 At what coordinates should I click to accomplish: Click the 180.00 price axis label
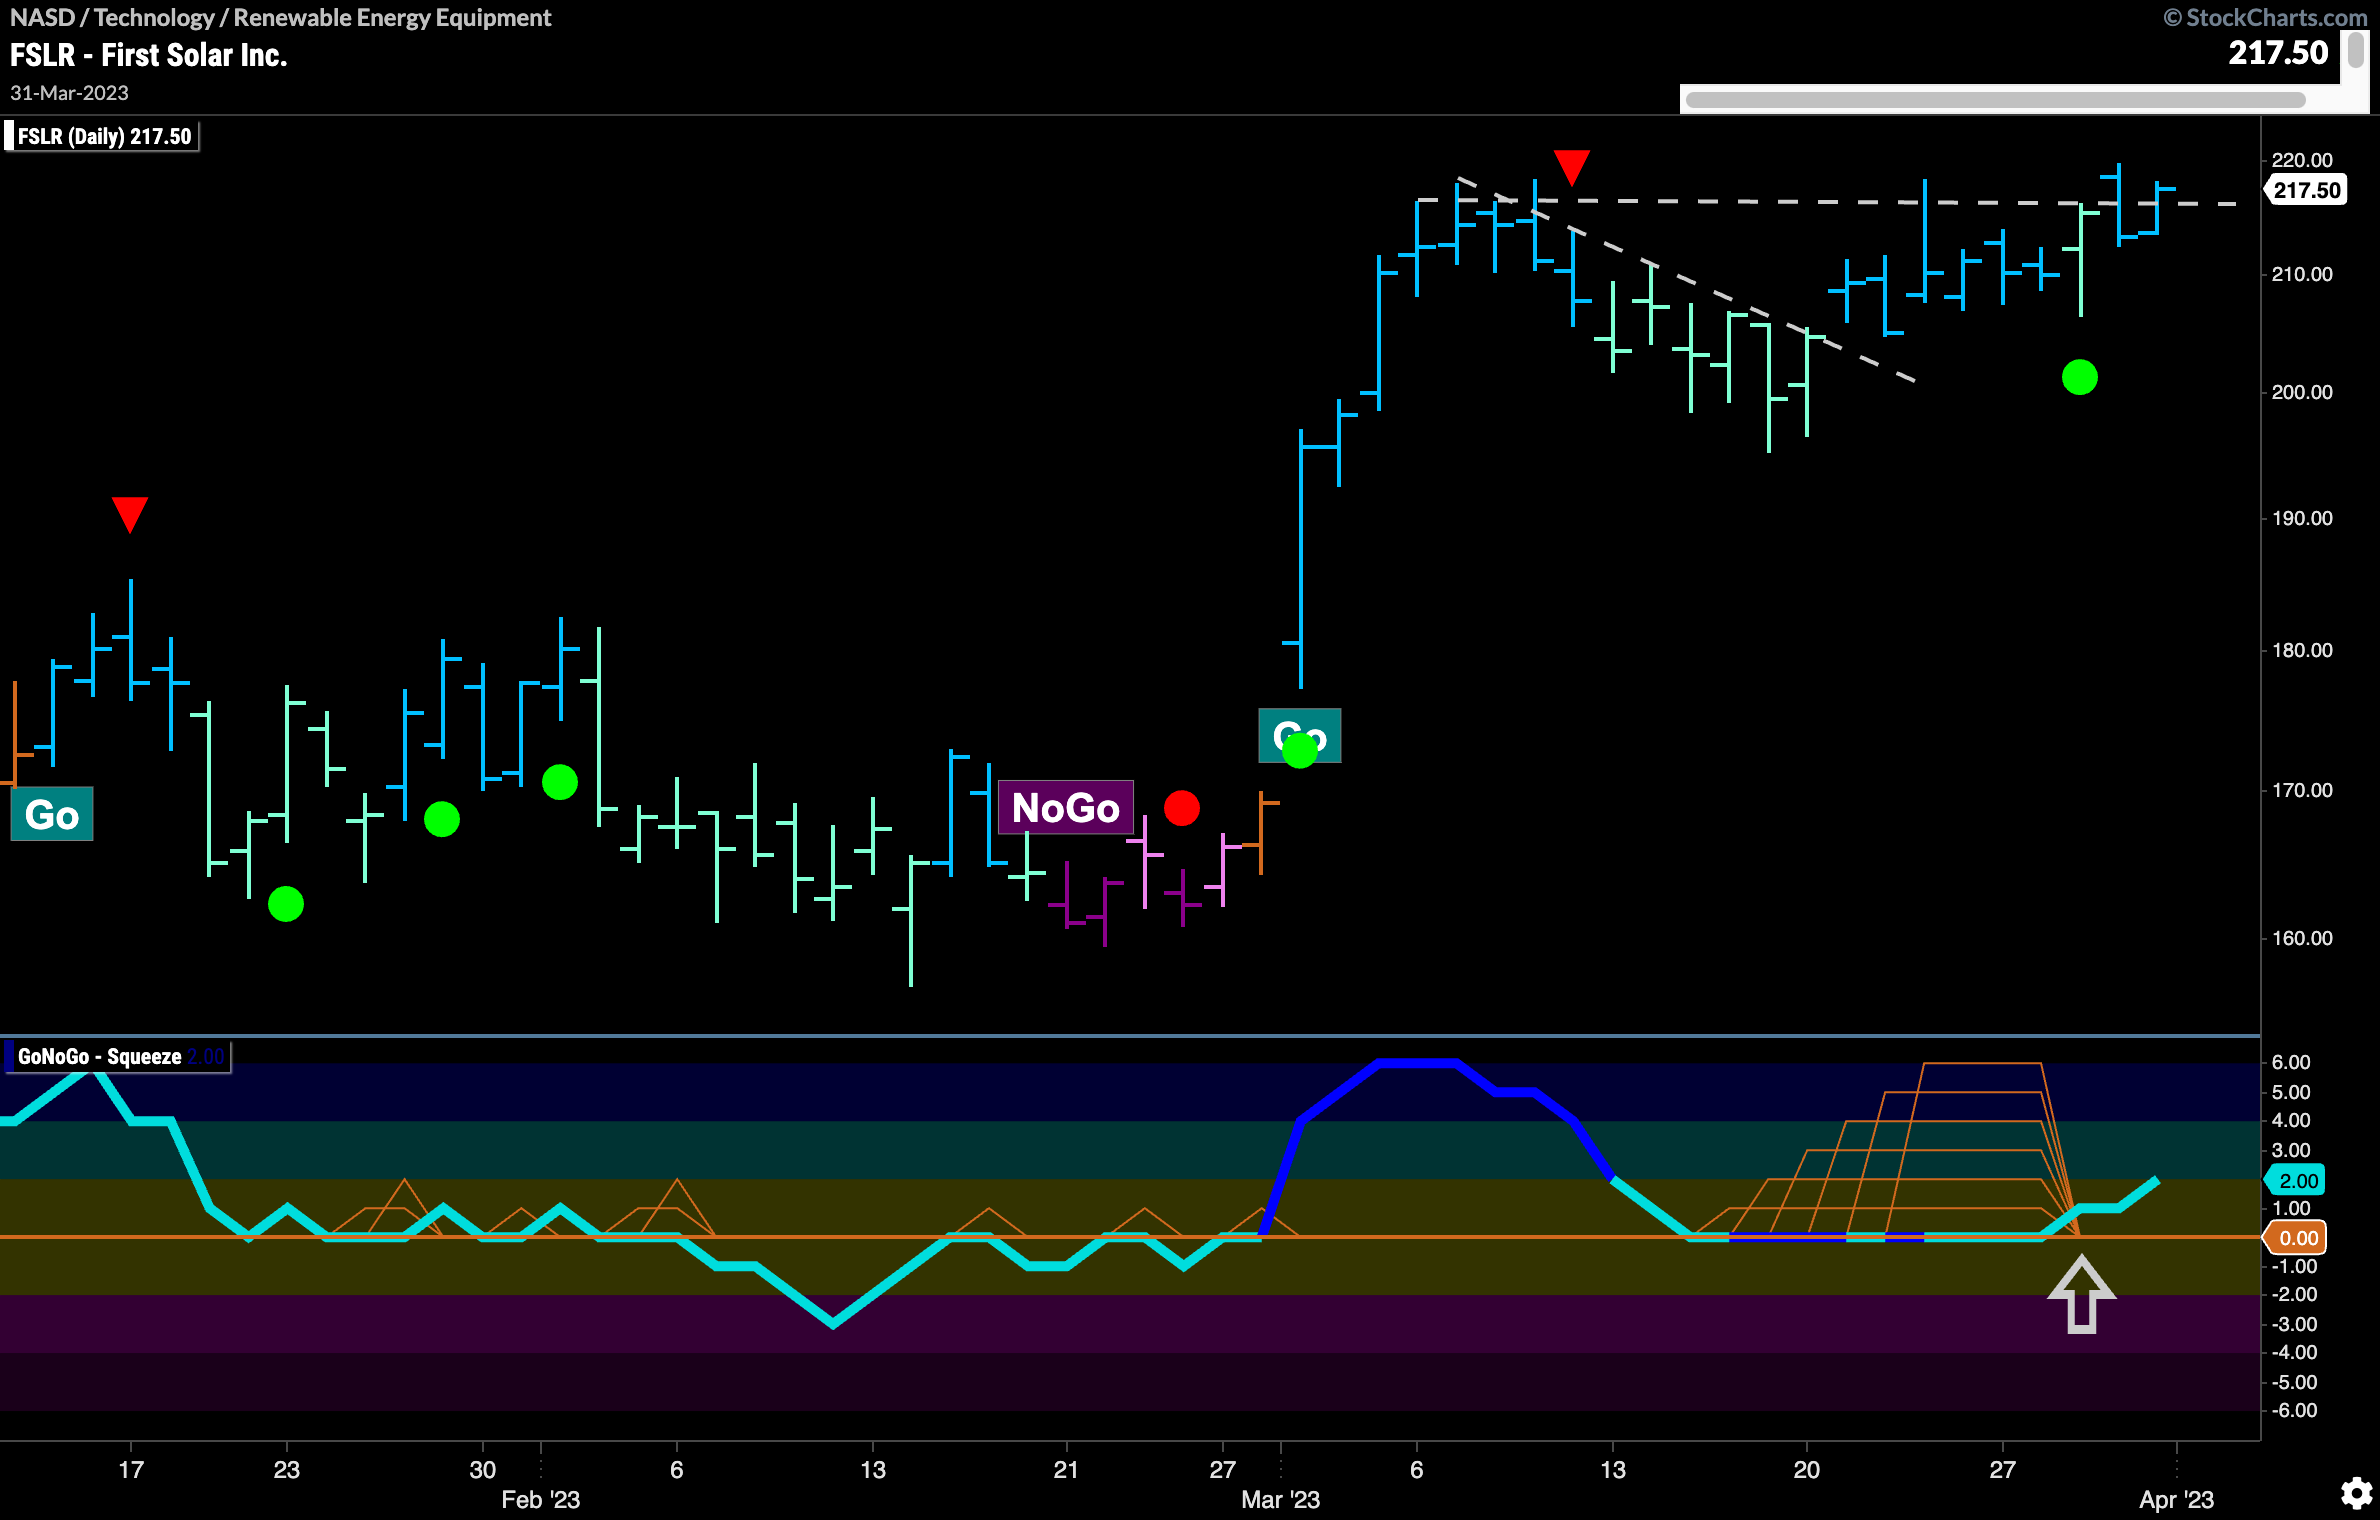2301,650
